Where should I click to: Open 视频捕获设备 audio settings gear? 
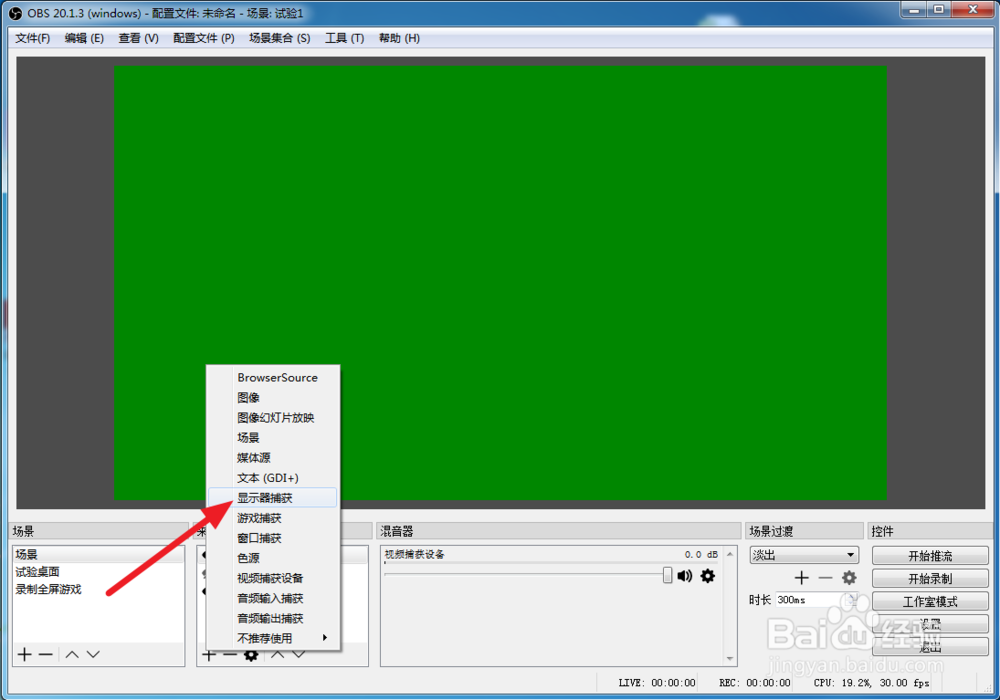pyautogui.click(x=708, y=576)
